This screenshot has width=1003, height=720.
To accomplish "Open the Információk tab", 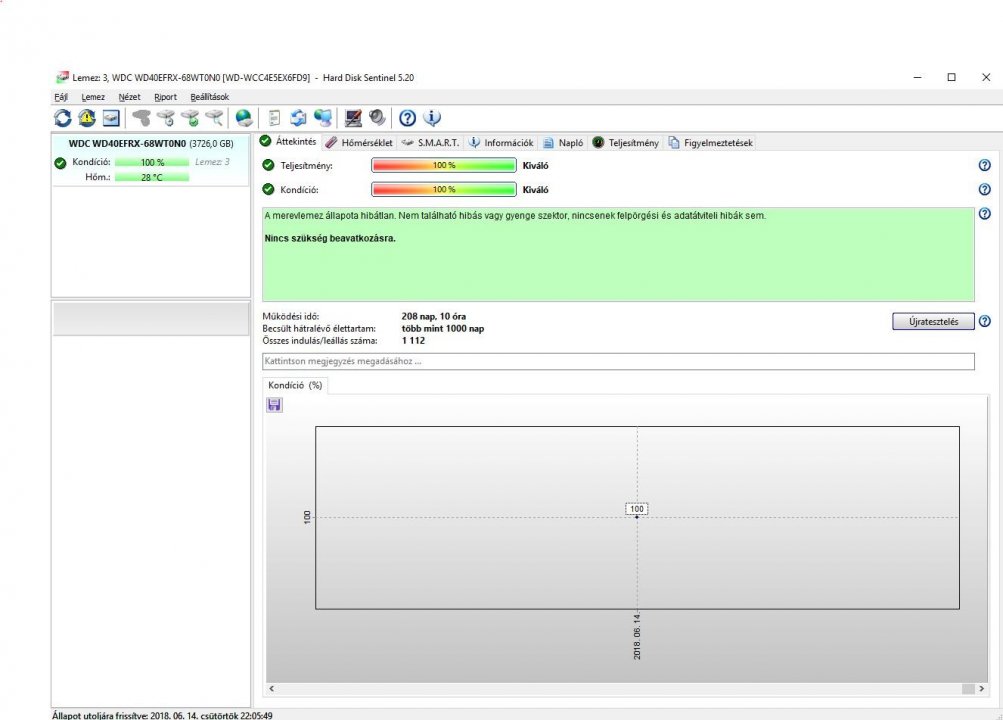I will tap(501, 143).
